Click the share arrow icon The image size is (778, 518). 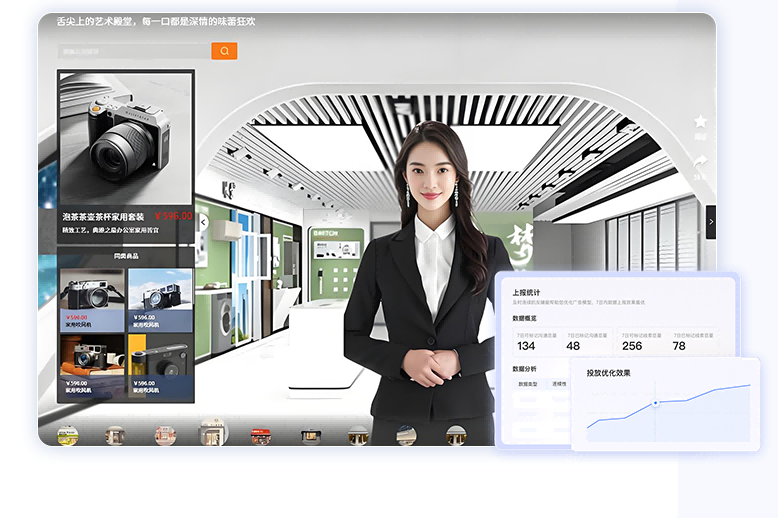pos(700,161)
